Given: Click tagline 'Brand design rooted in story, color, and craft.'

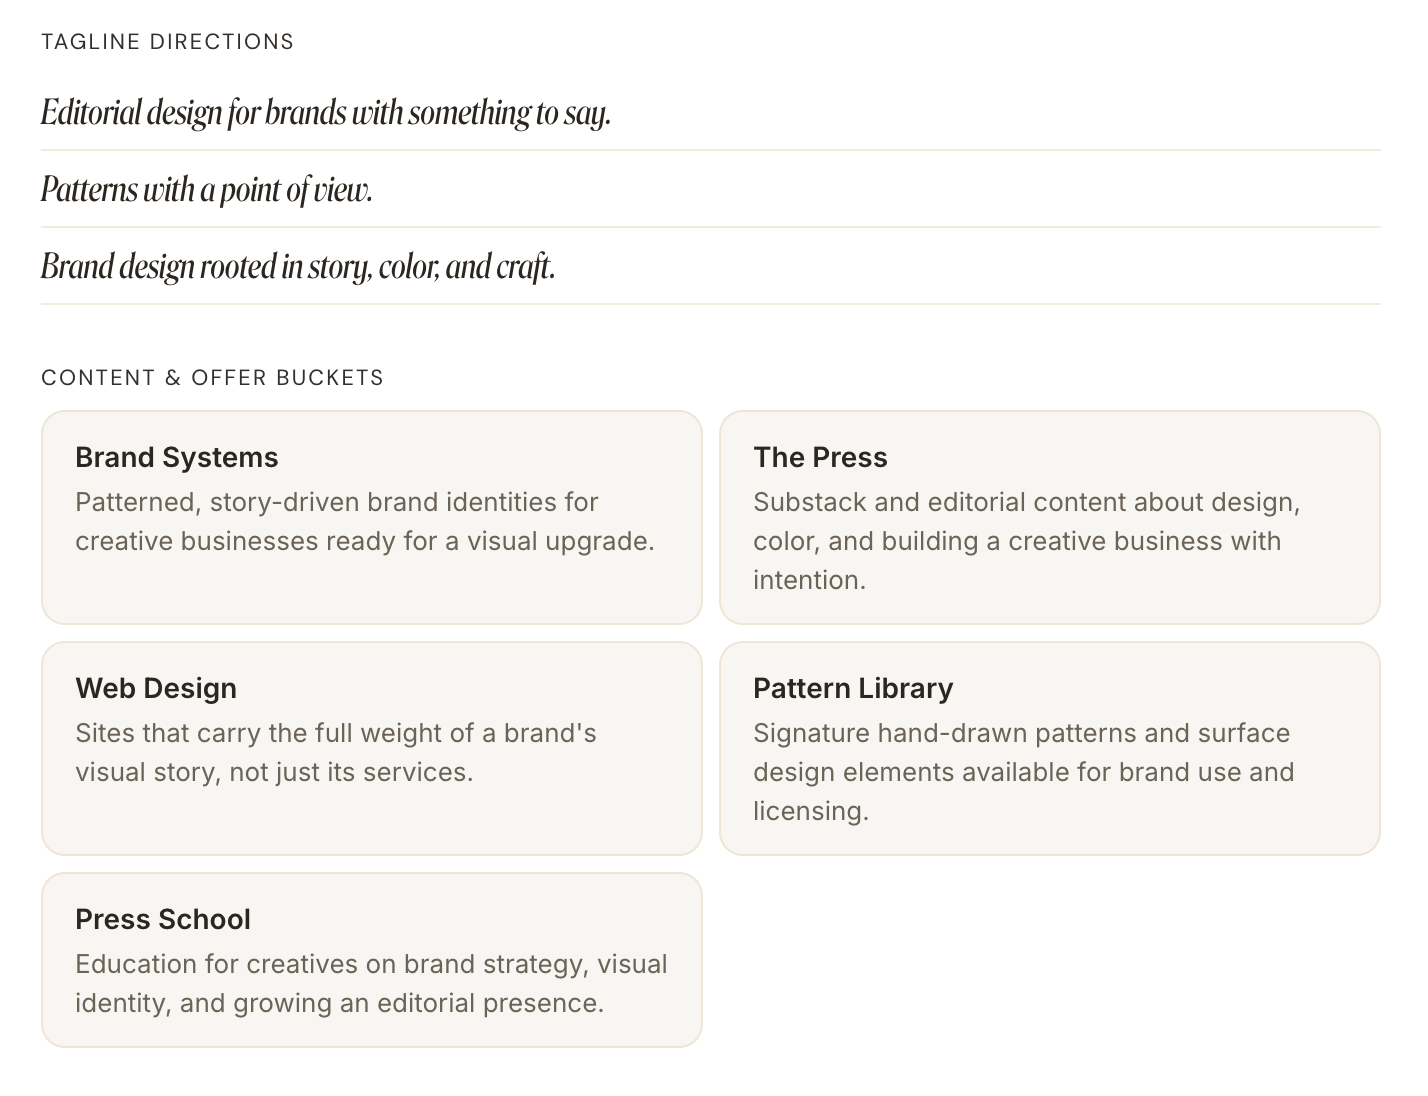Looking at the screenshot, I should click(298, 266).
